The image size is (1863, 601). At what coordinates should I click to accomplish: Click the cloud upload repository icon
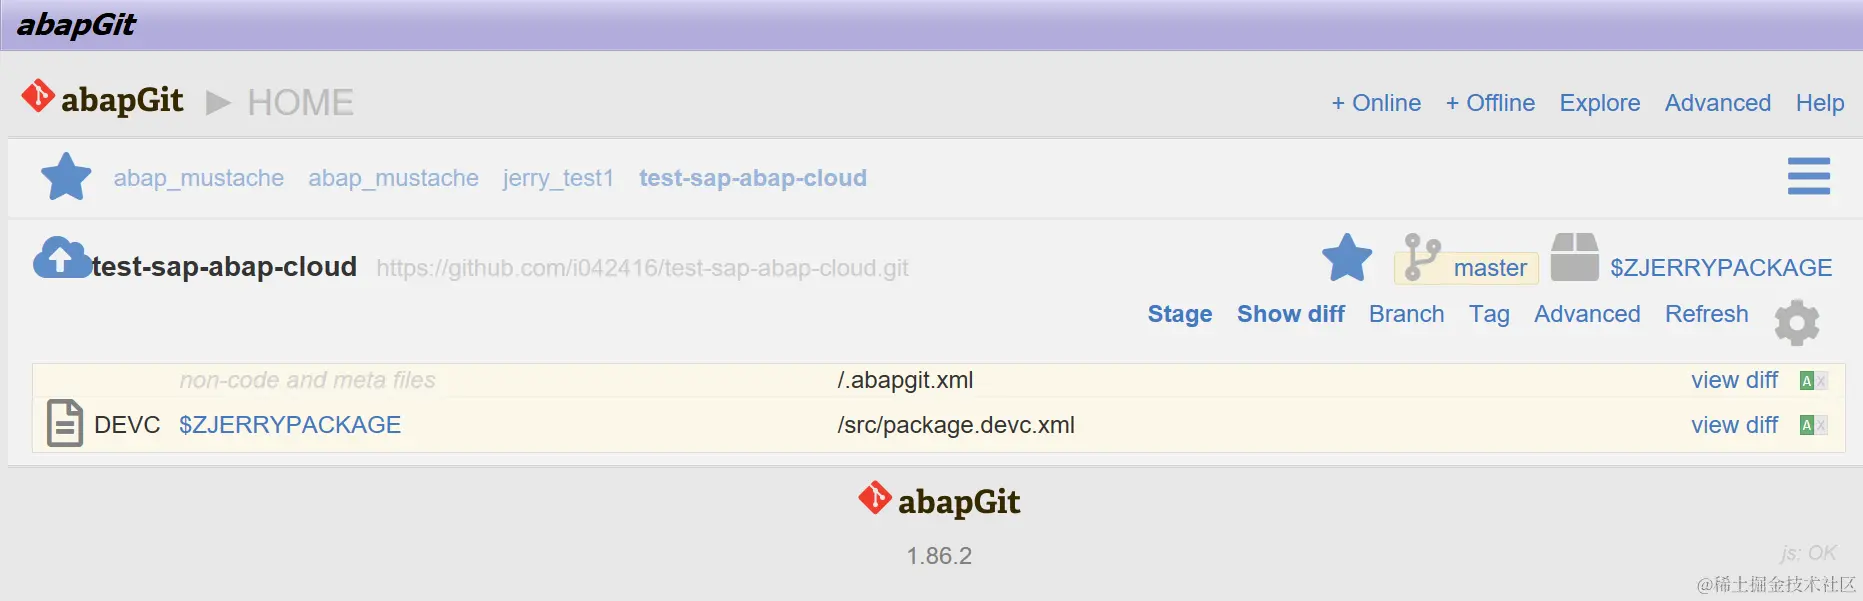[x=60, y=258]
